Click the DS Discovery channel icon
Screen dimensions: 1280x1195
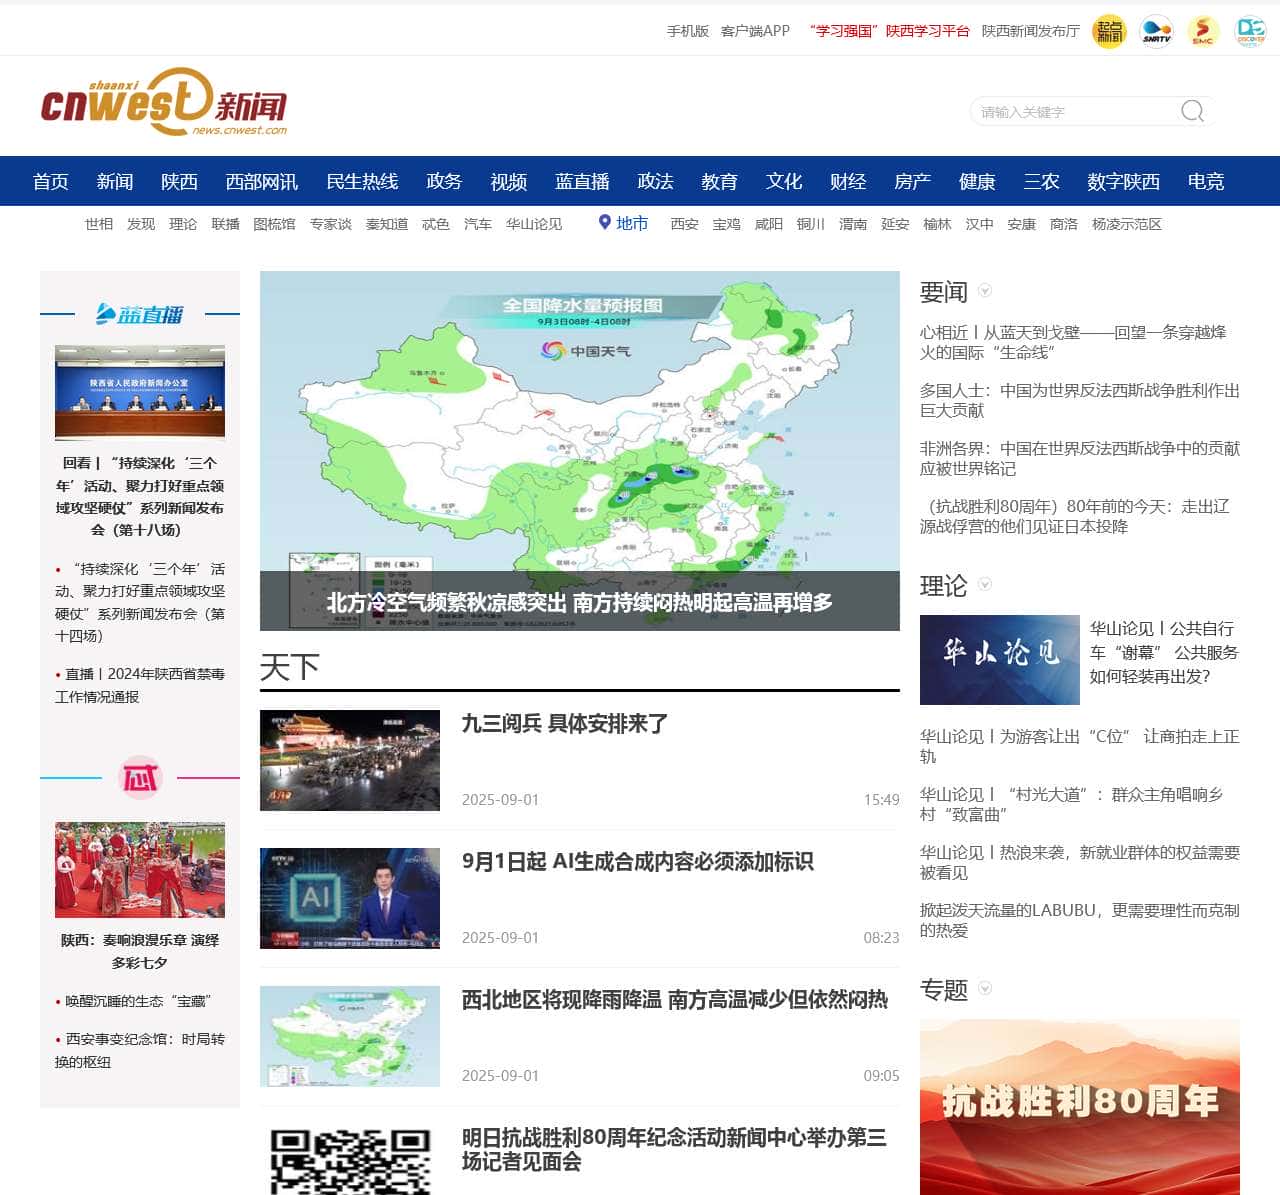tap(1250, 31)
